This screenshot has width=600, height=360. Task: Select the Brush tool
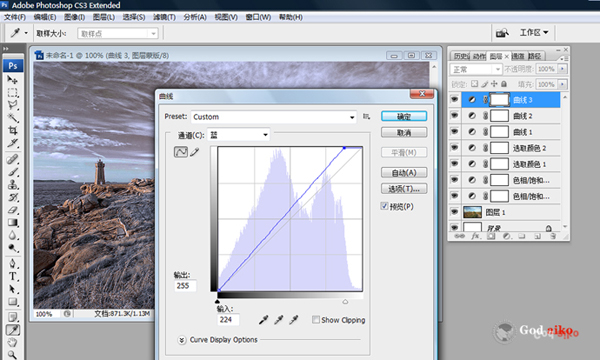(x=12, y=172)
